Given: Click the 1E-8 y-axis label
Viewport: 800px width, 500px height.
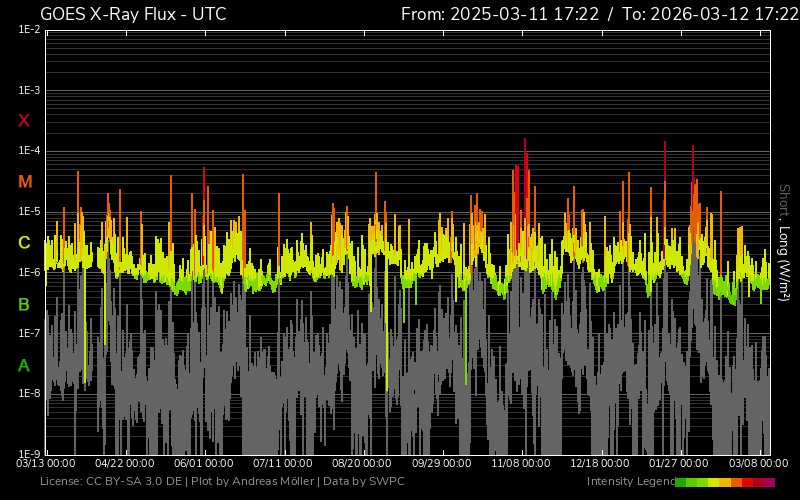Looking at the screenshot, I should 29,393.
